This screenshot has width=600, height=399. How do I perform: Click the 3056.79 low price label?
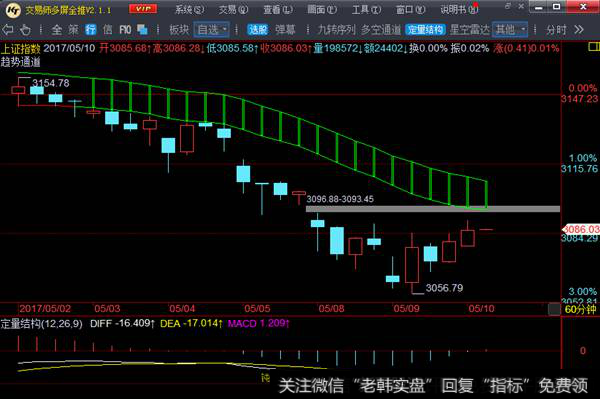(444, 288)
